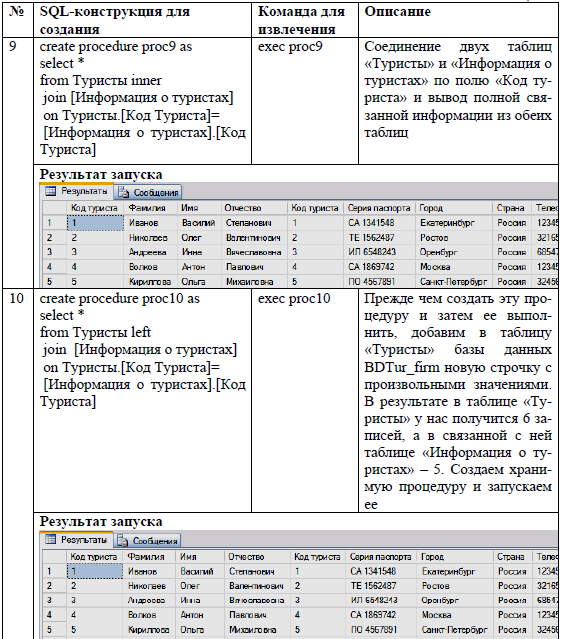Click Город column header in proc10 grid

coord(455,557)
